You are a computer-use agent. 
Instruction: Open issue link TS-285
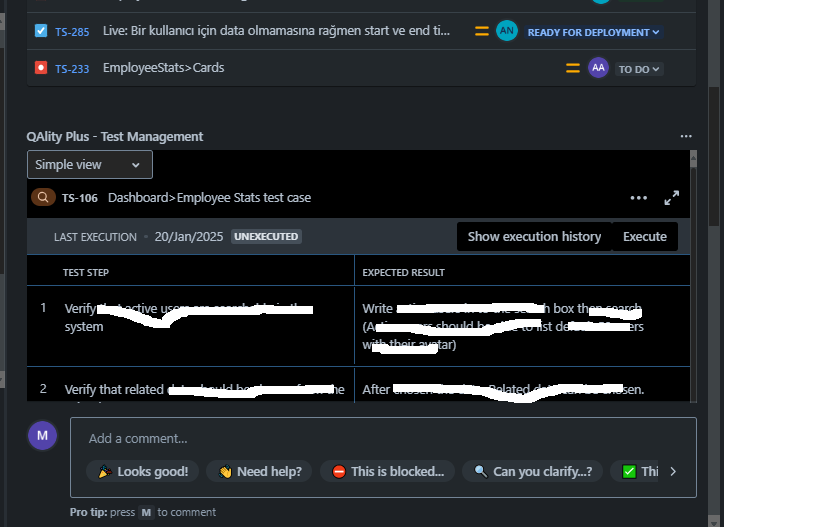click(72, 32)
